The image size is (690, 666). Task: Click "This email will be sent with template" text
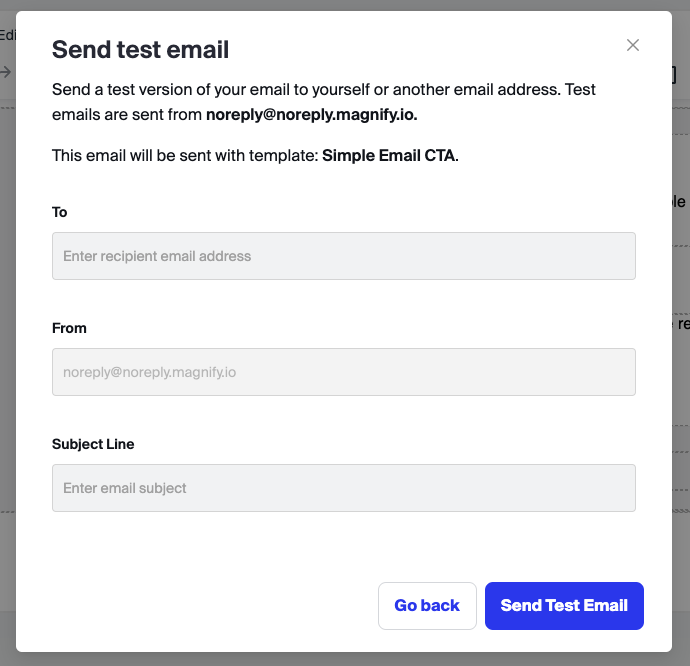(185, 157)
